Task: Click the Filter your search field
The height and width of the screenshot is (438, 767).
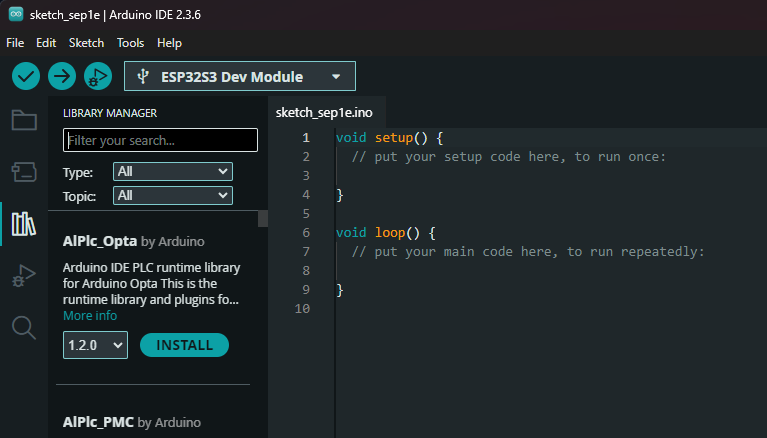Action: [160, 140]
